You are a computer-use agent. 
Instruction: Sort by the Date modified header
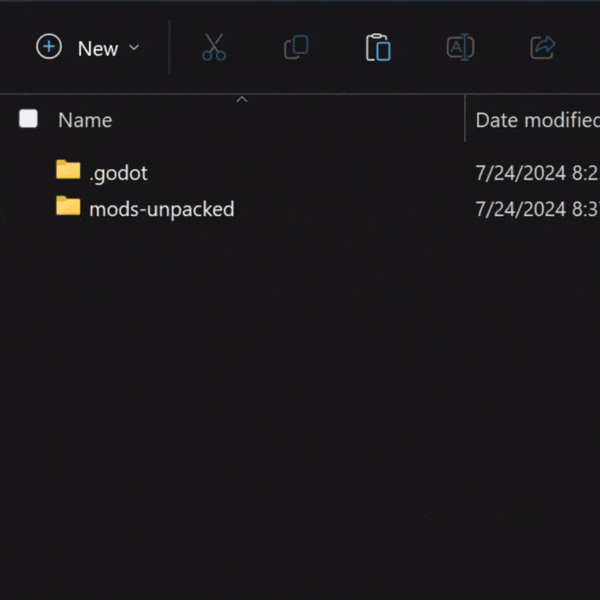[x=535, y=120]
